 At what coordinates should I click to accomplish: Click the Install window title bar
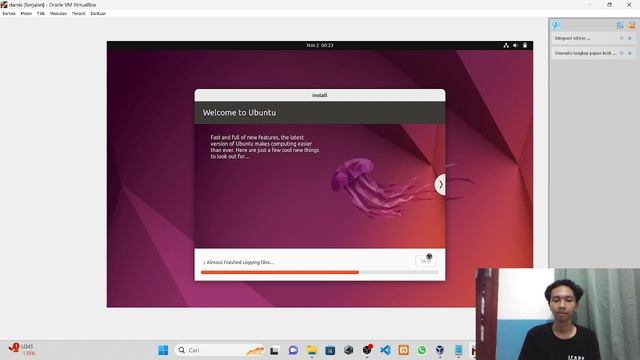point(320,95)
